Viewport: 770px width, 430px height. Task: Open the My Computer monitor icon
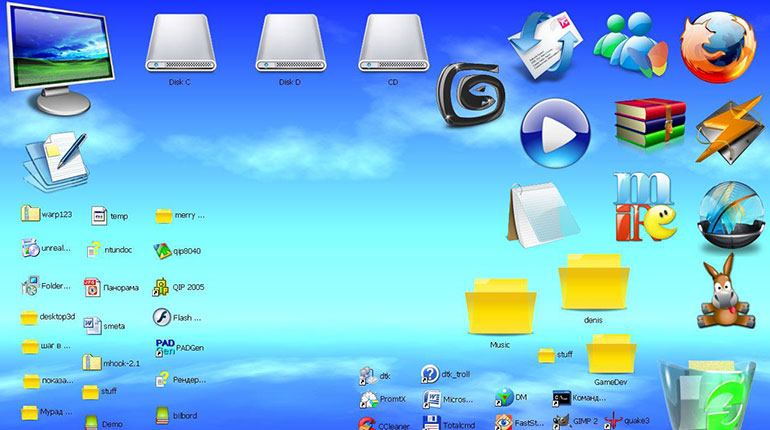pos(61,59)
